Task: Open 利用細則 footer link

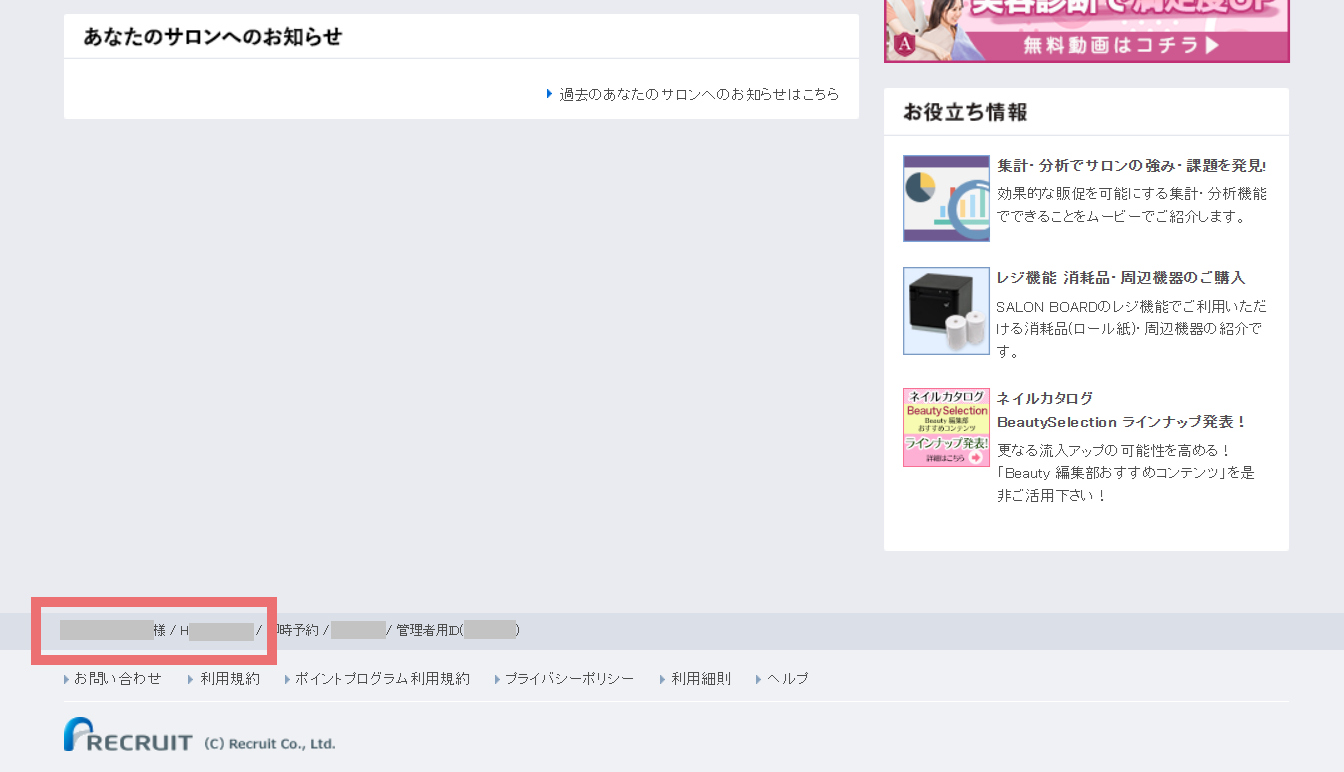Action: pyautogui.click(x=700, y=679)
